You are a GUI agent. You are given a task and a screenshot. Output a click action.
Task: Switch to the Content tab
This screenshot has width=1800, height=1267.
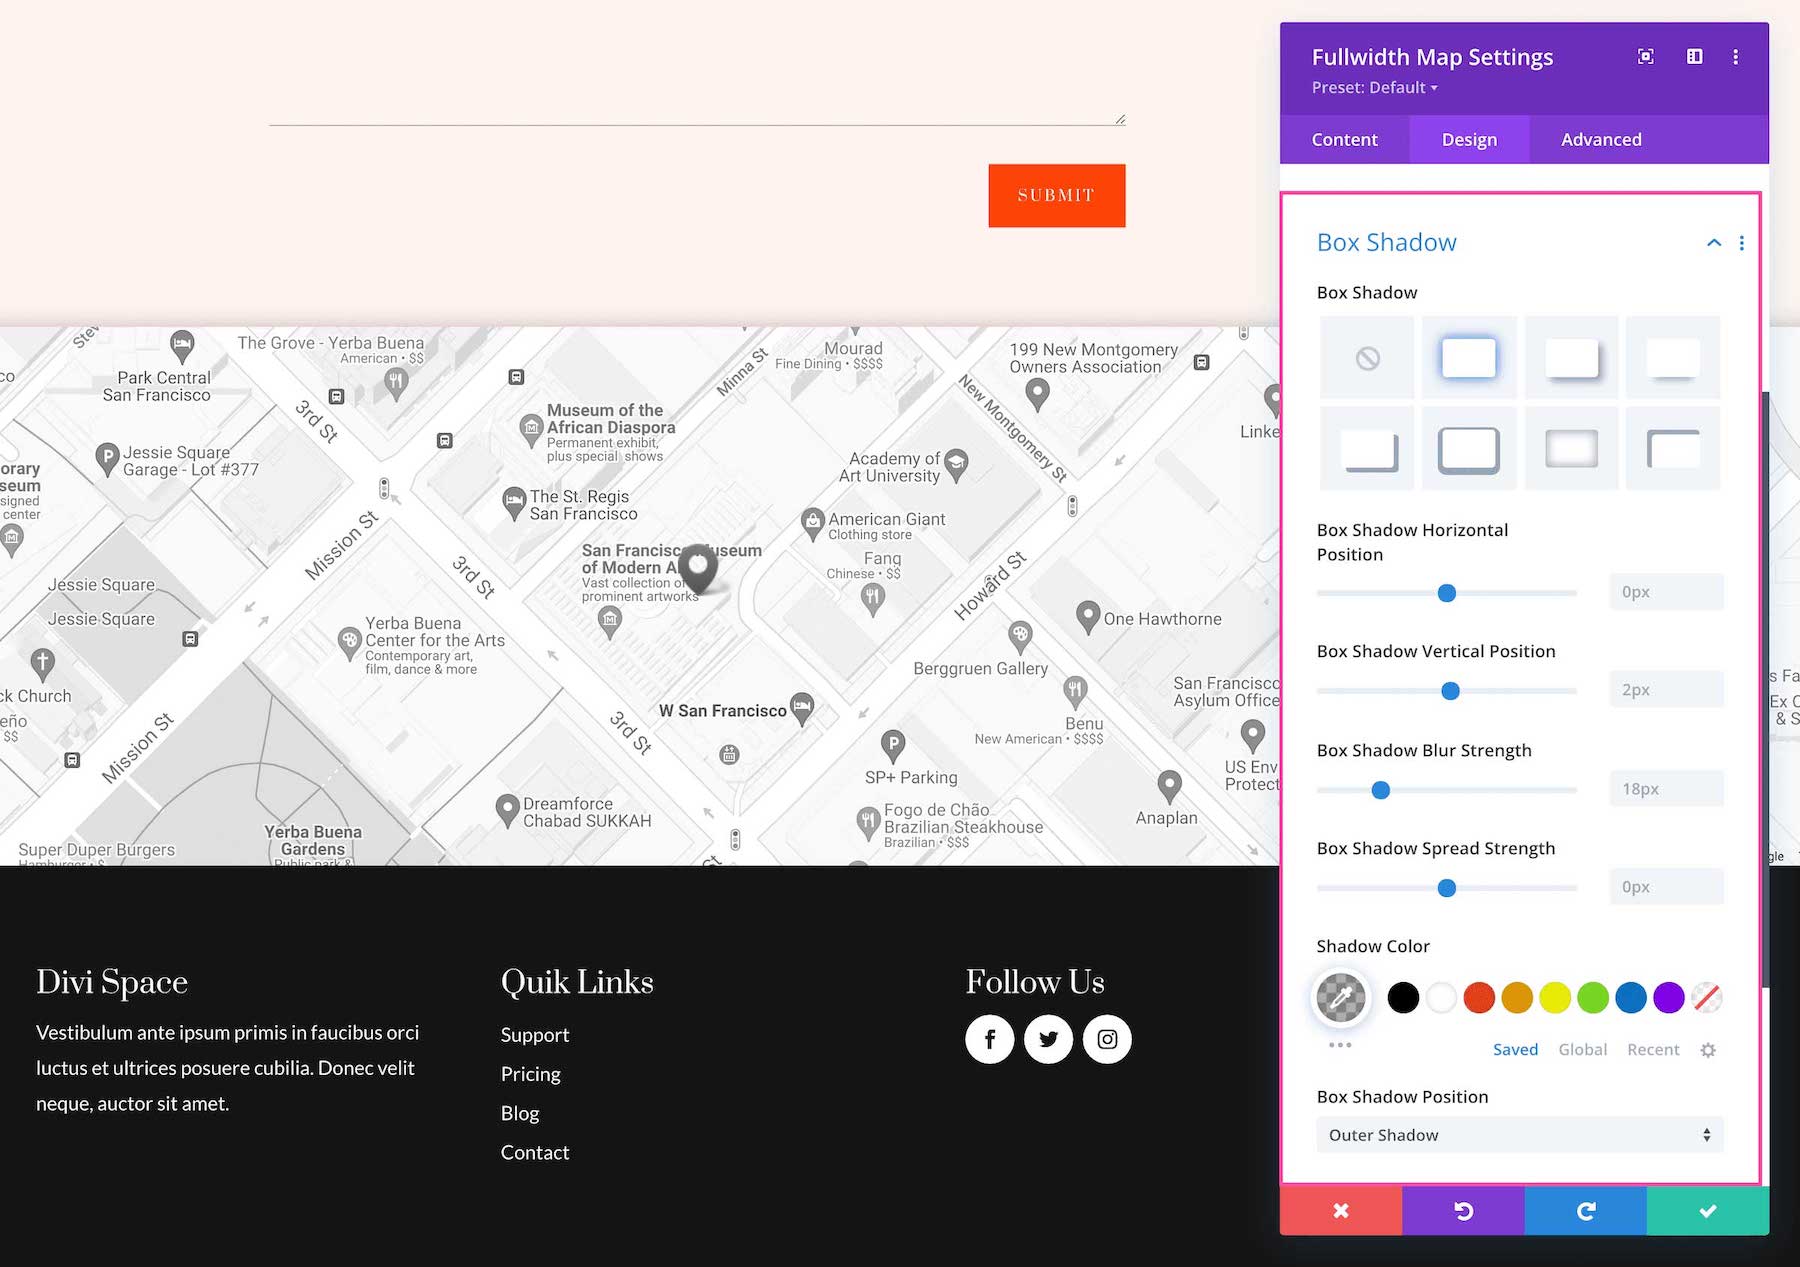(x=1343, y=139)
